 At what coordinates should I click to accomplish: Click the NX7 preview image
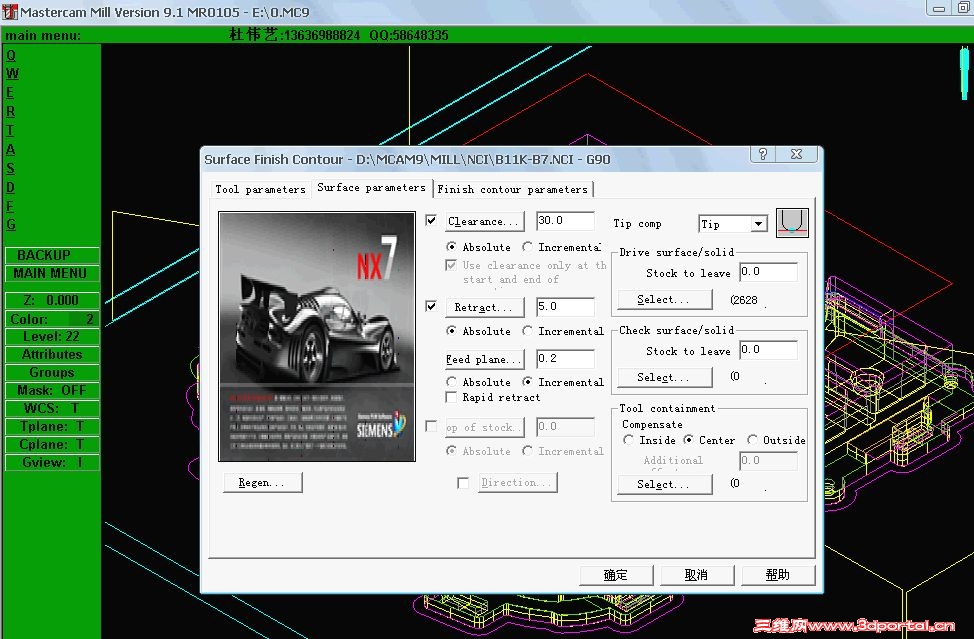tap(317, 337)
